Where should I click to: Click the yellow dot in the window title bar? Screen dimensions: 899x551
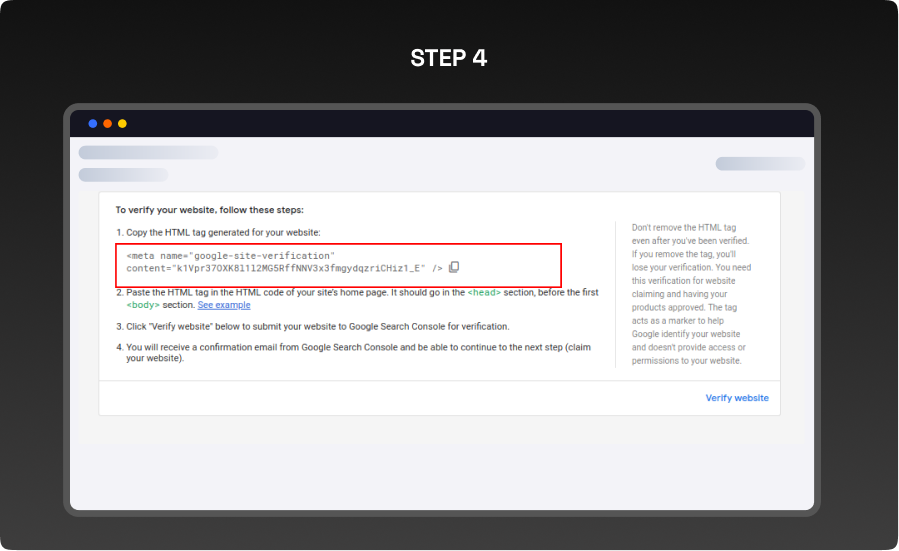(x=122, y=124)
